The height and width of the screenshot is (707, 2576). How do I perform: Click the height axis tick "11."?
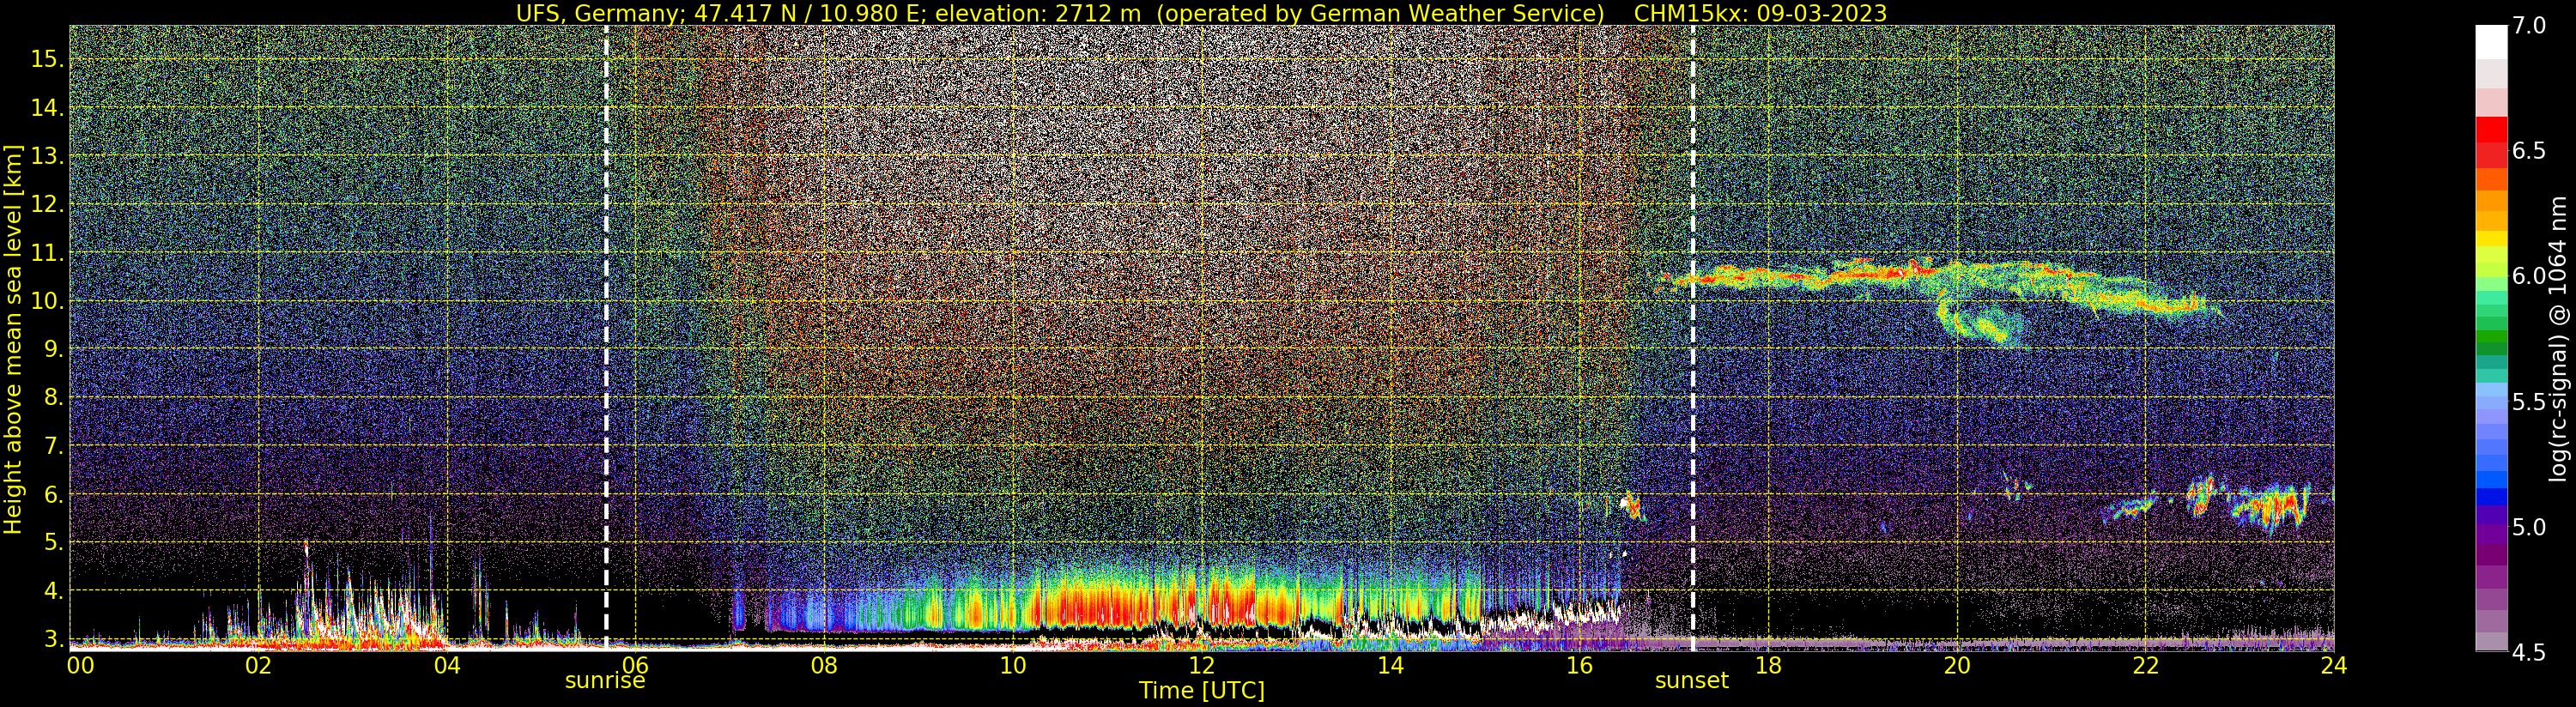pyautogui.click(x=47, y=253)
